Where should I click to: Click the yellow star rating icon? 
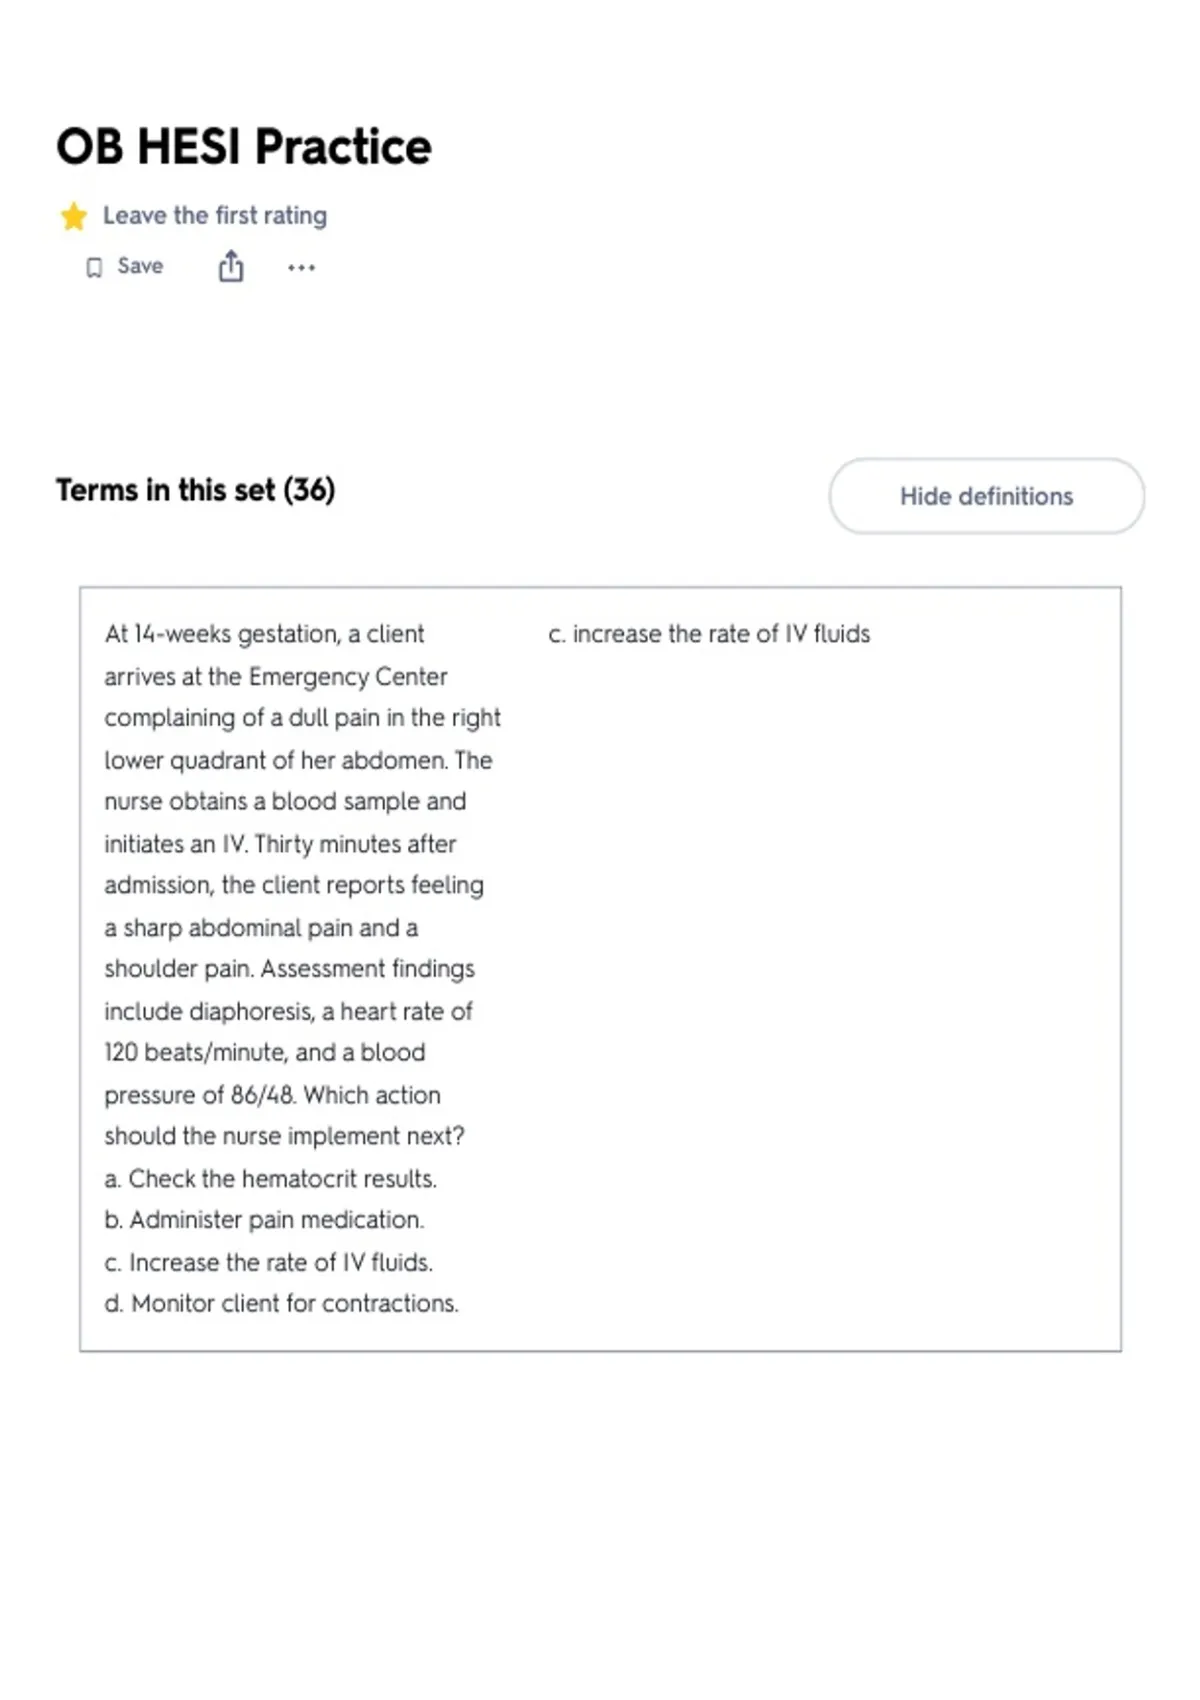pos(73,216)
